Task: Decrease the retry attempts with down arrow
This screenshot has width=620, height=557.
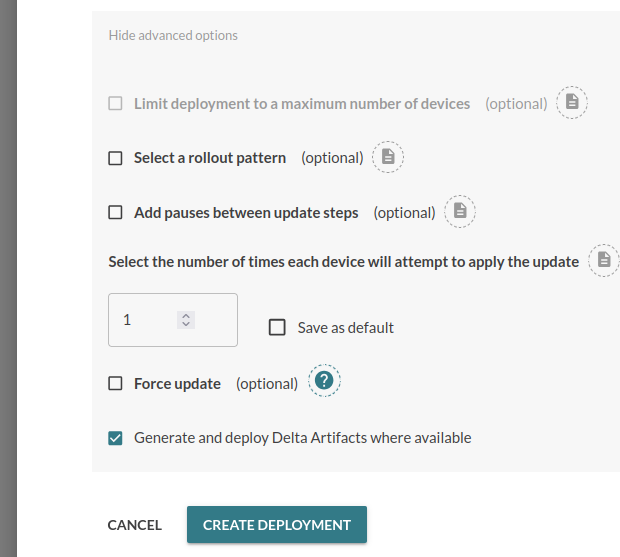Action: click(x=186, y=324)
